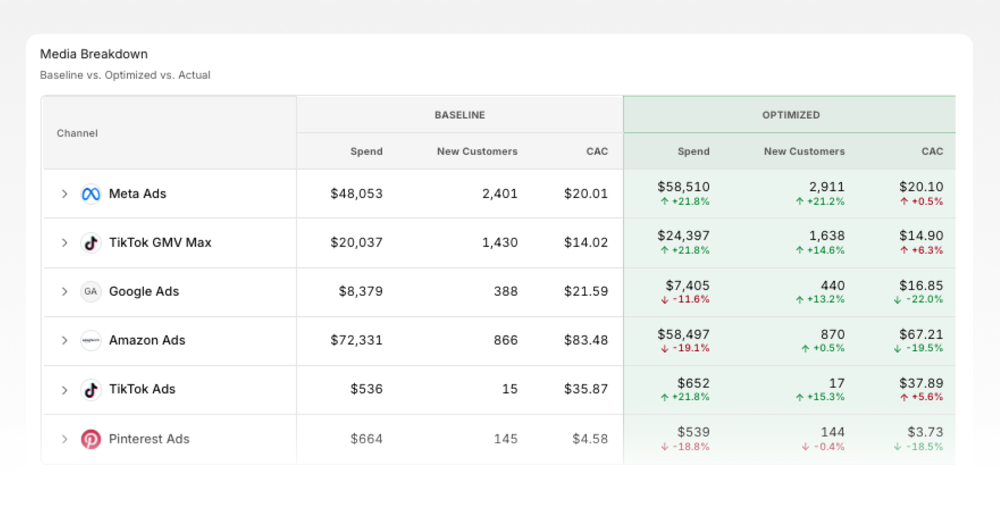Click Meta Ads optimized spend value $58,510

tap(683, 187)
